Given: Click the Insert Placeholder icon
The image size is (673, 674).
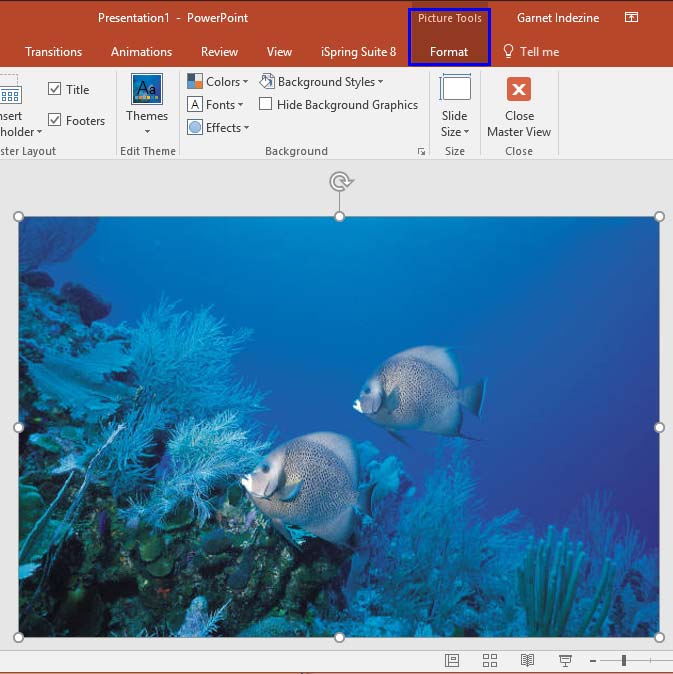Looking at the screenshot, I should (x=10, y=89).
